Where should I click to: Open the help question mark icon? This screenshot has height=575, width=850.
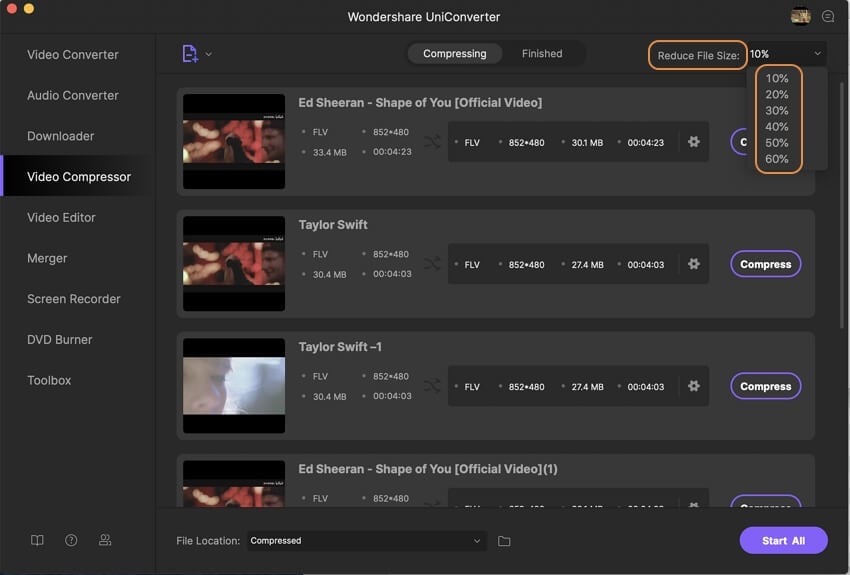[x=71, y=540]
